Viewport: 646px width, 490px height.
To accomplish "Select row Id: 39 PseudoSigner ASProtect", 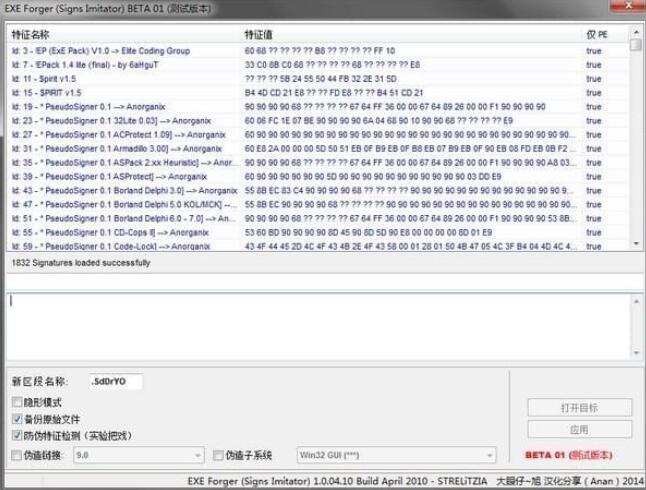I will click(318, 177).
